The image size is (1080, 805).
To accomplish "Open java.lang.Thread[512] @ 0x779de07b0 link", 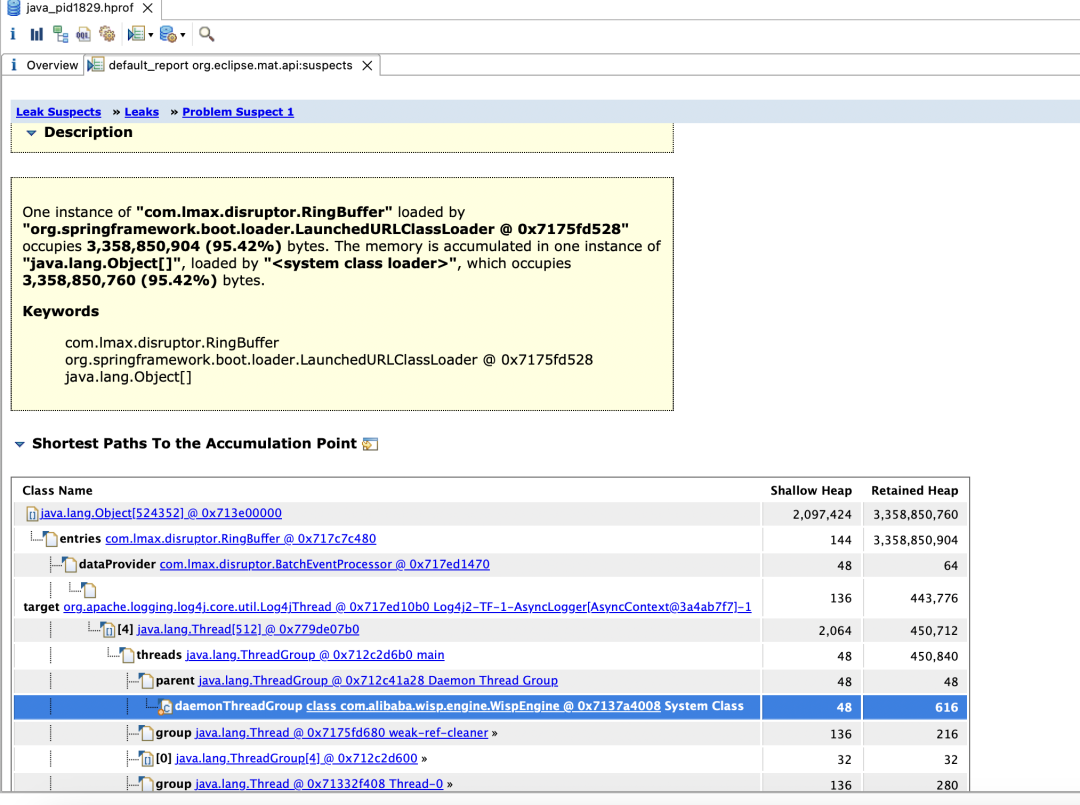I will [248, 629].
